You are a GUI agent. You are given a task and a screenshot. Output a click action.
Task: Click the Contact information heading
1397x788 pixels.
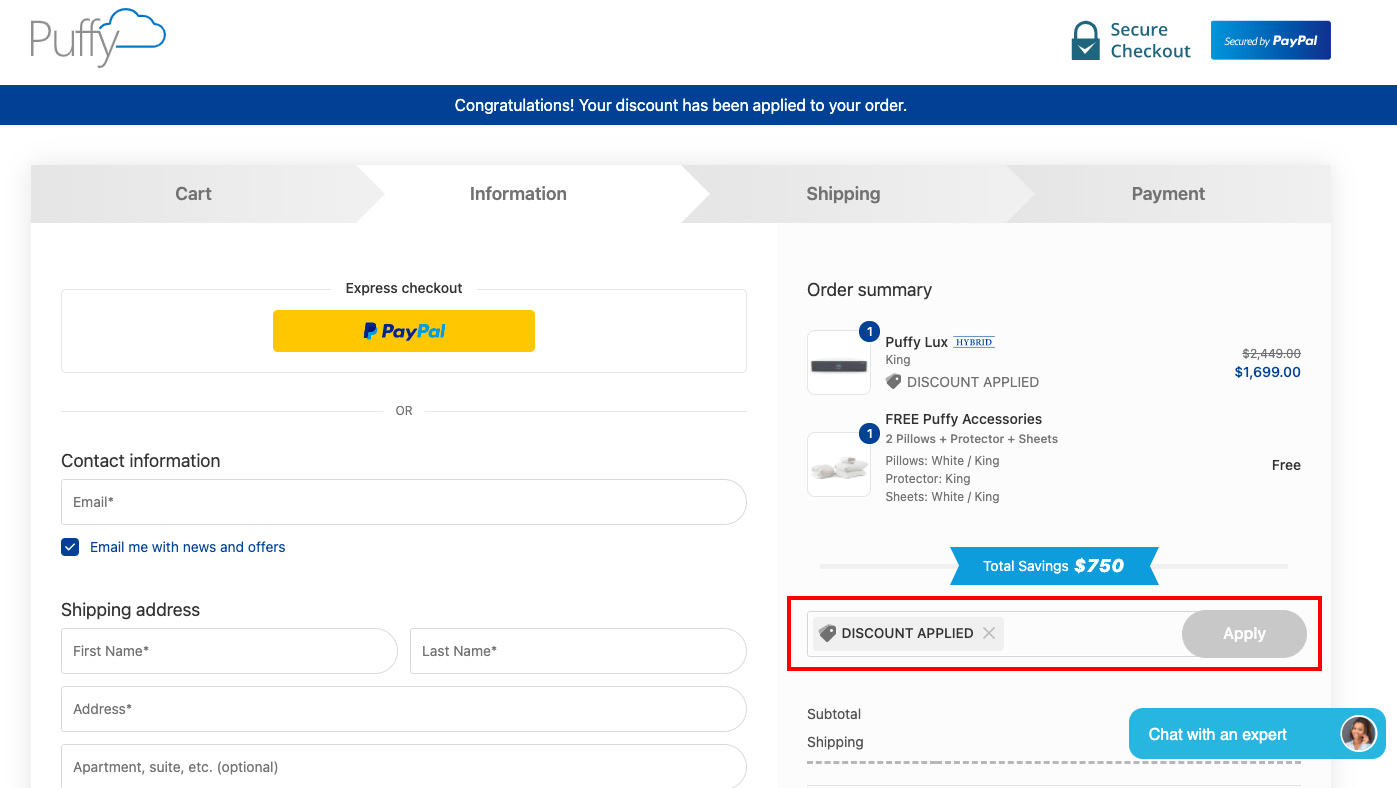141,461
